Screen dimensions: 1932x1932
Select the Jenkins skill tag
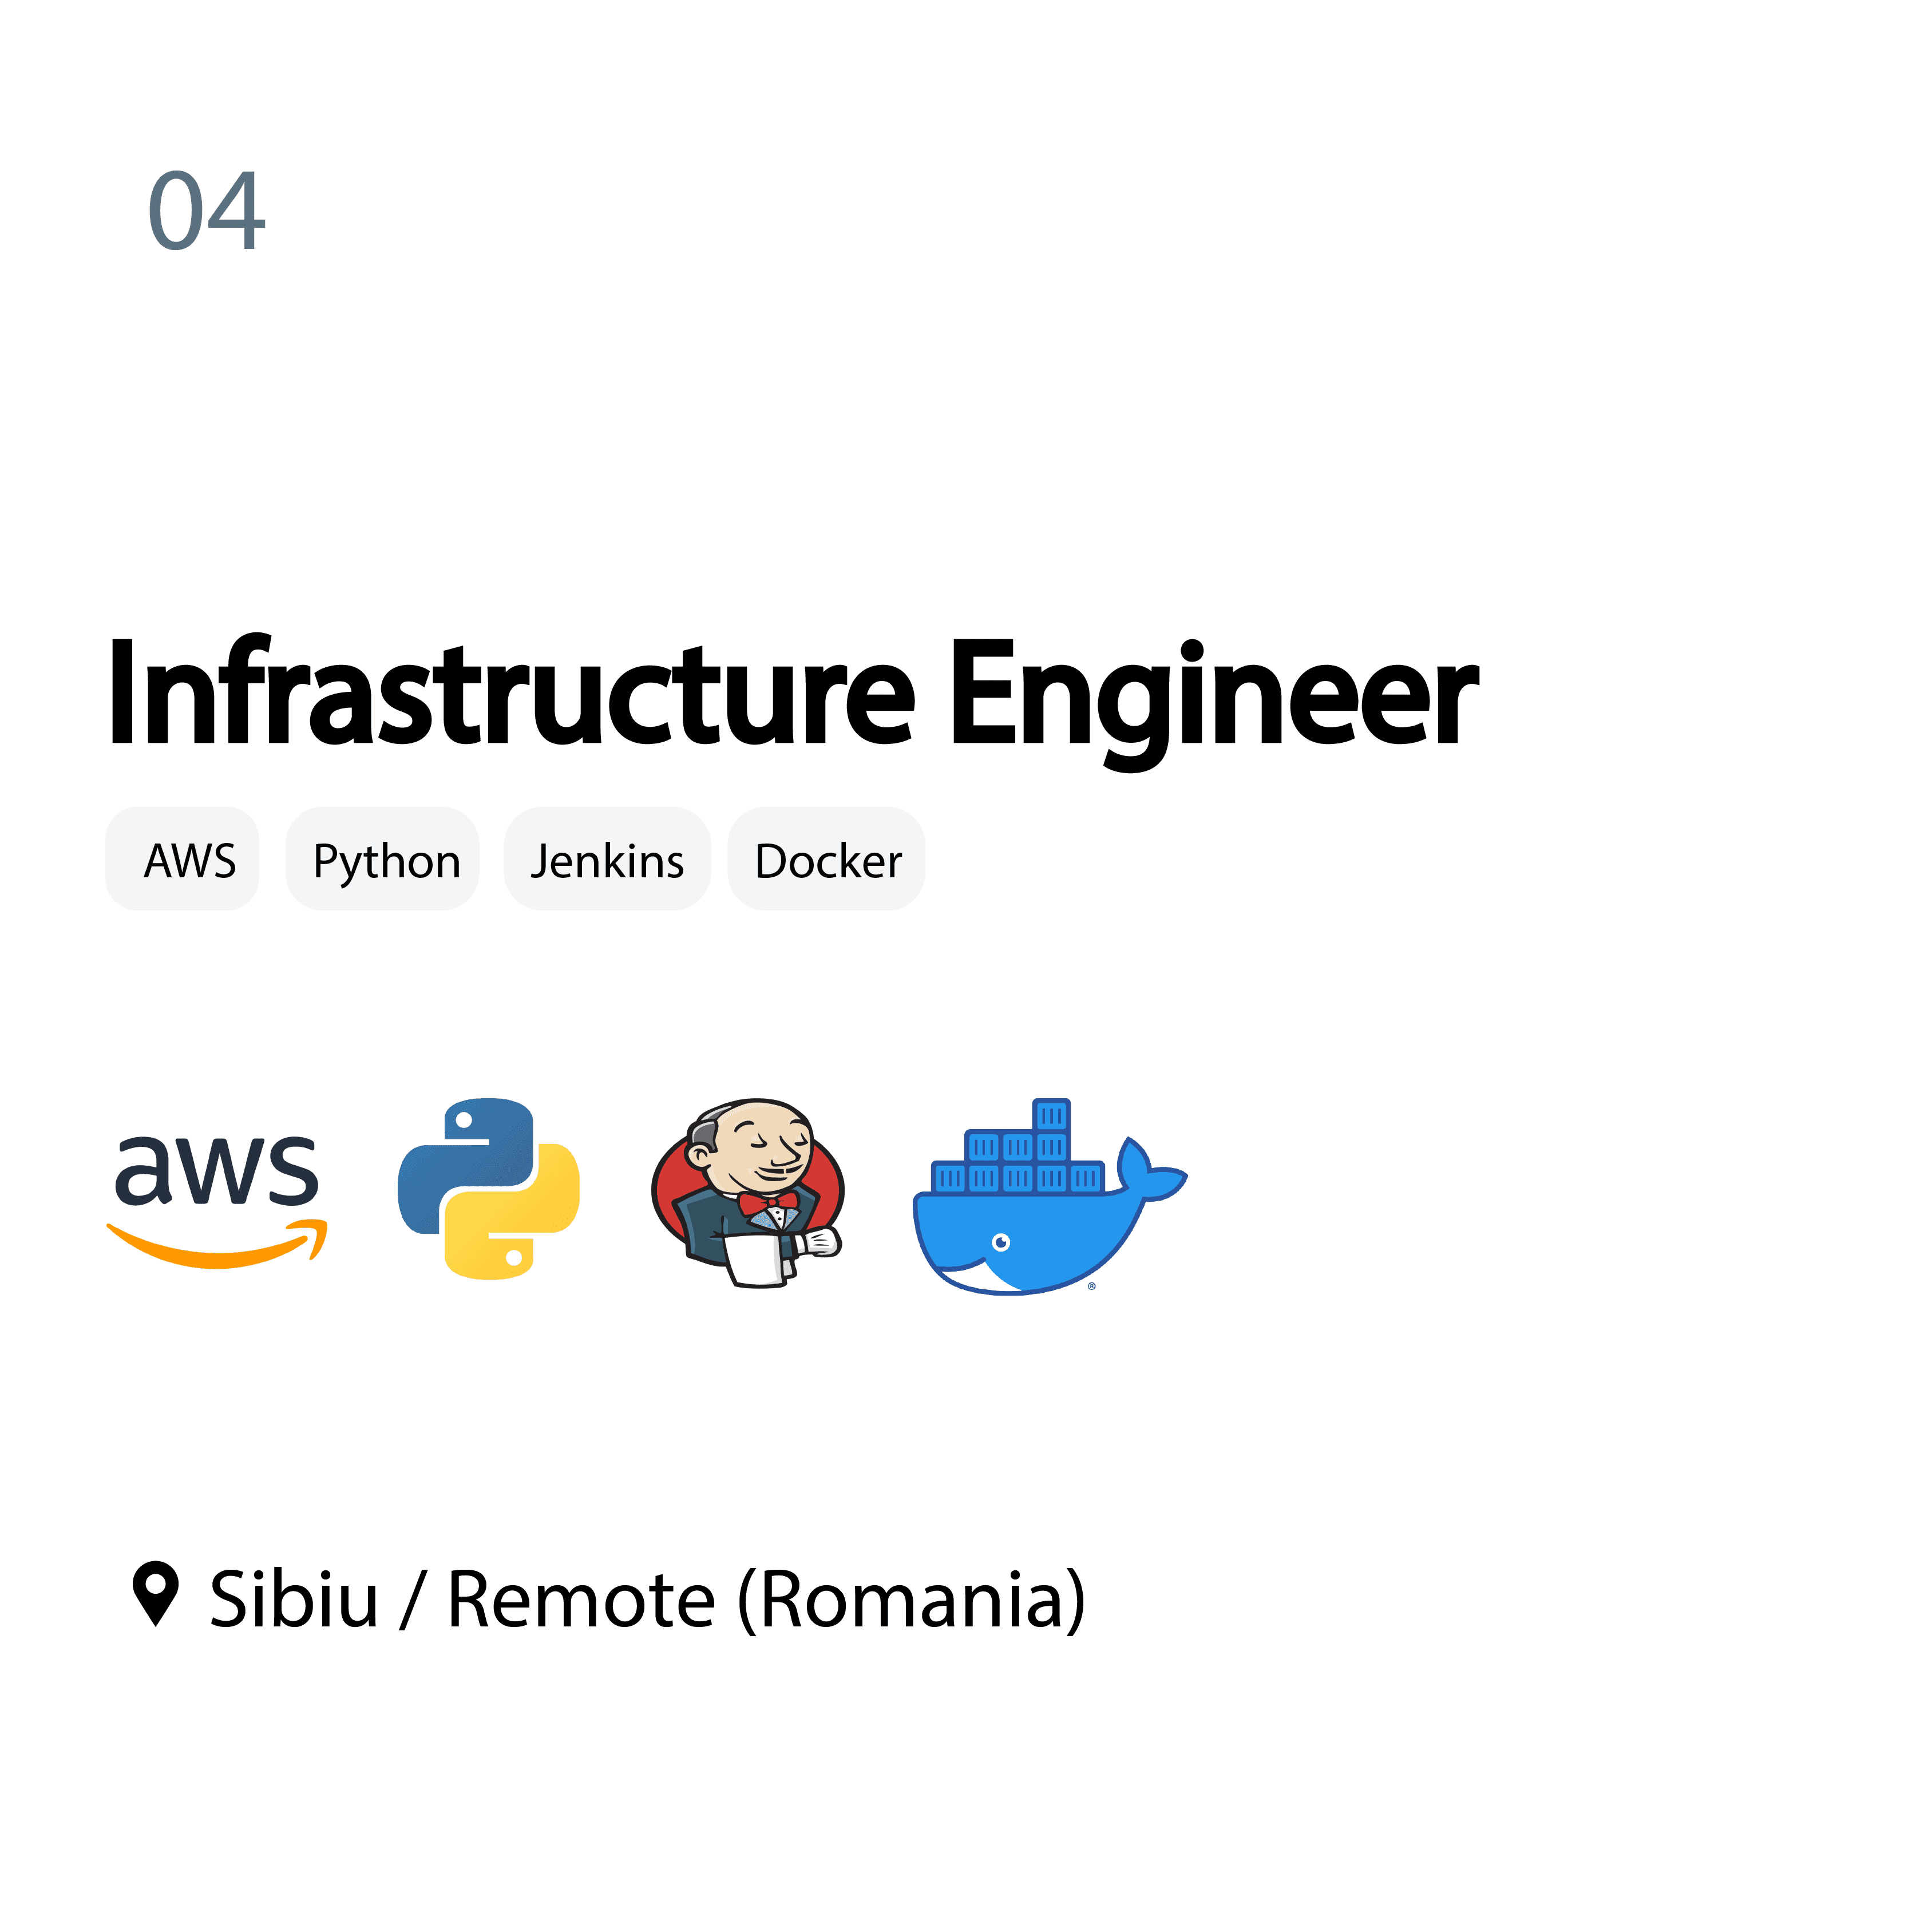607,859
